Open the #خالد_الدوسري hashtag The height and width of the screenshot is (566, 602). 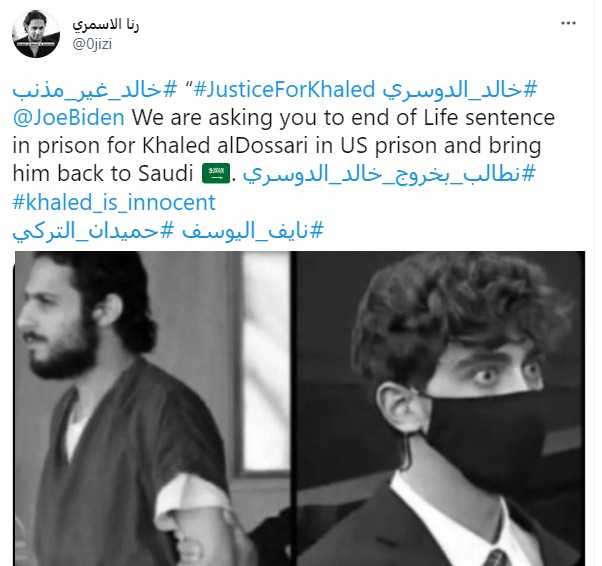click(x=459, y=89)
